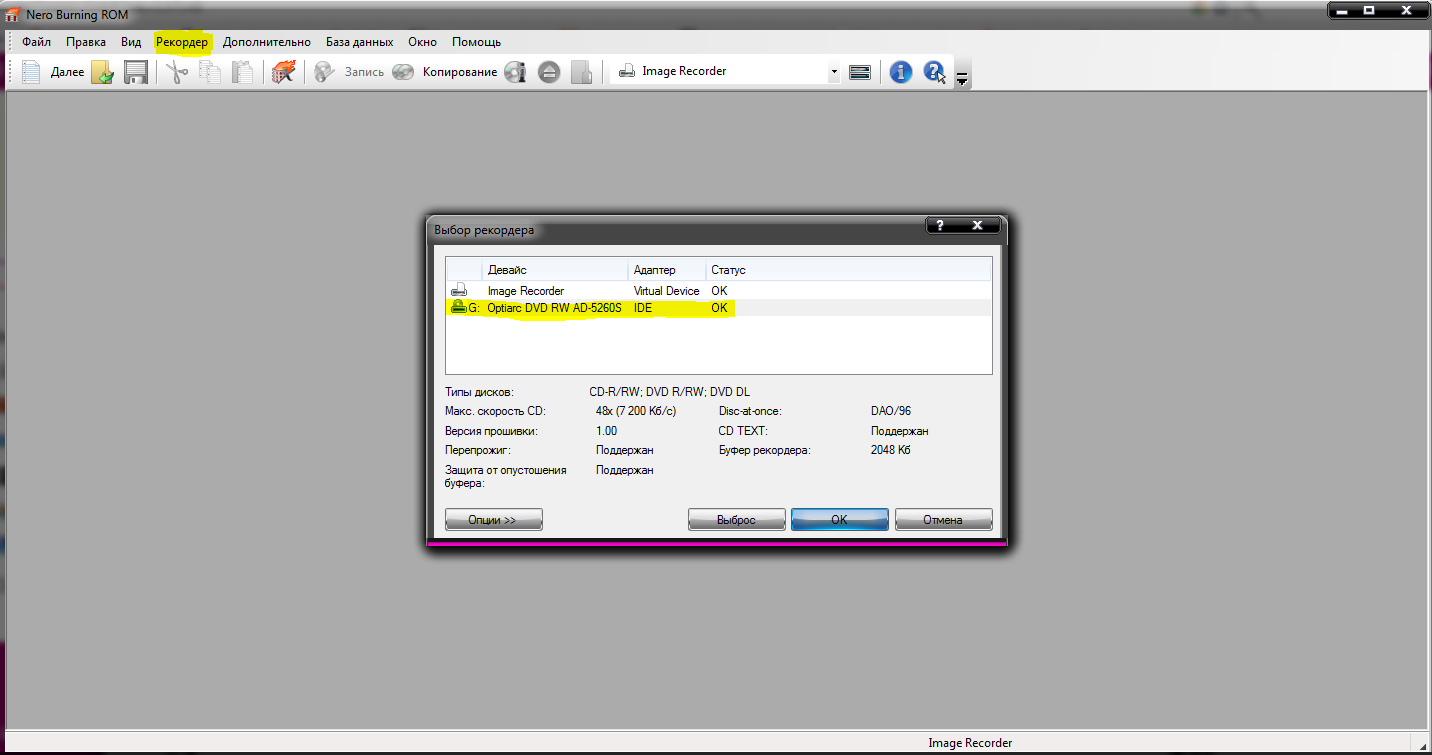This screenshot has width=1432, height=755.
Task: Click the Copy pages icon in the toolbar
Action: (210, 72)
